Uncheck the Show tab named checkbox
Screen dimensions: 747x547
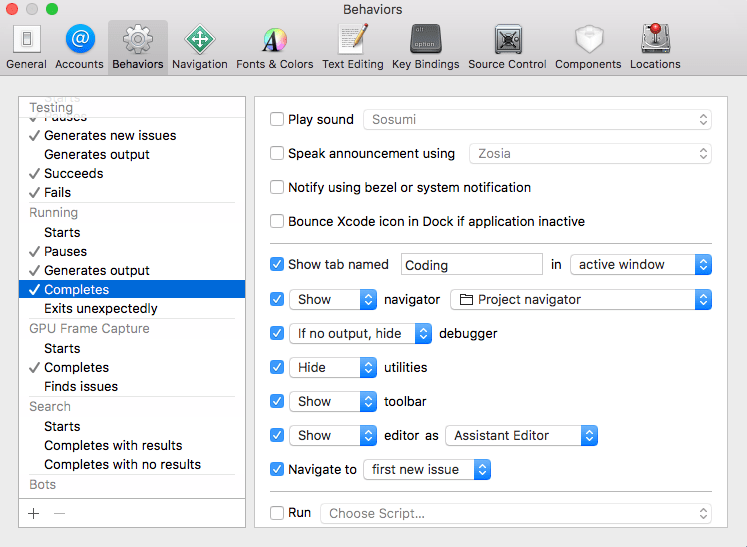point(277,265)
